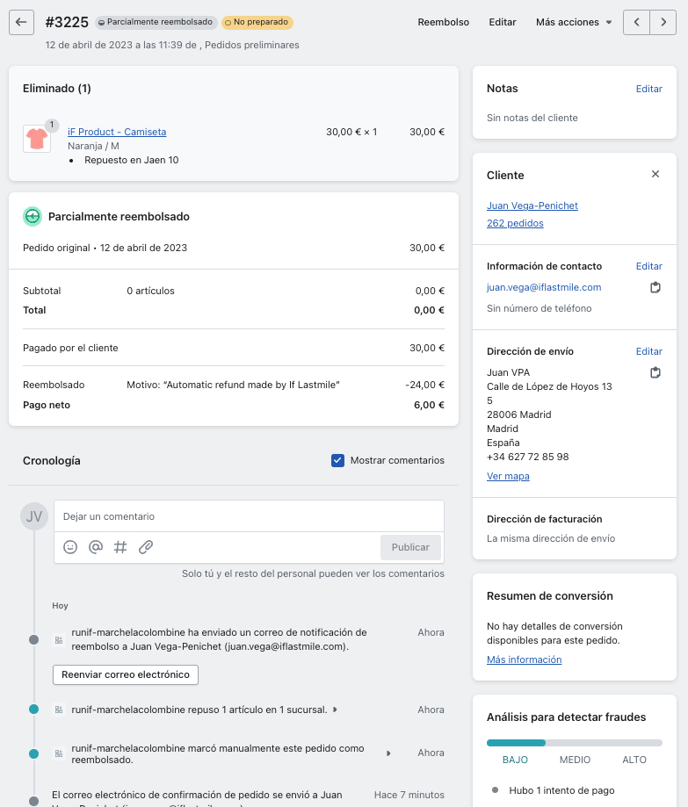The height and width of the screenshot is (807, 688).
Task: Click the MEDIO risk label
Action: 575,760
